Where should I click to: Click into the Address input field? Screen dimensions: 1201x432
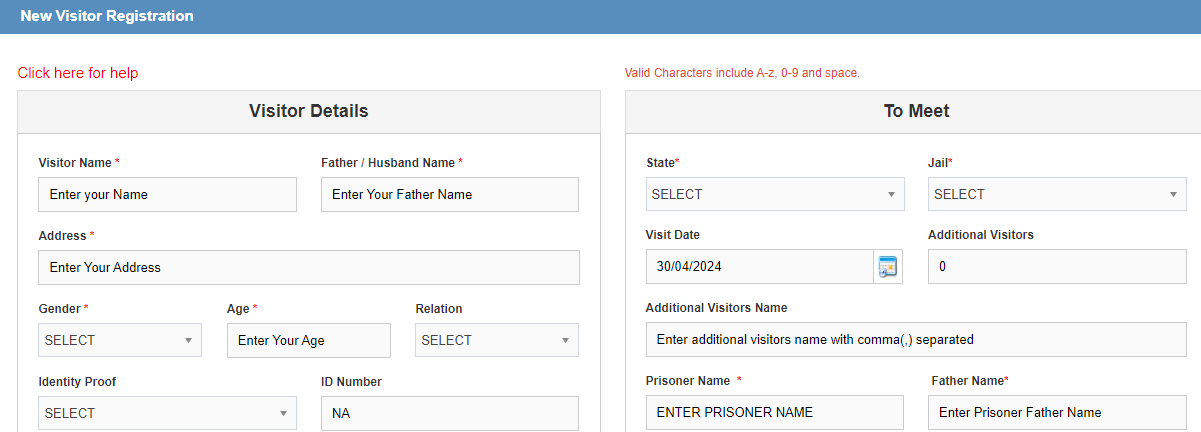[309, 267]
